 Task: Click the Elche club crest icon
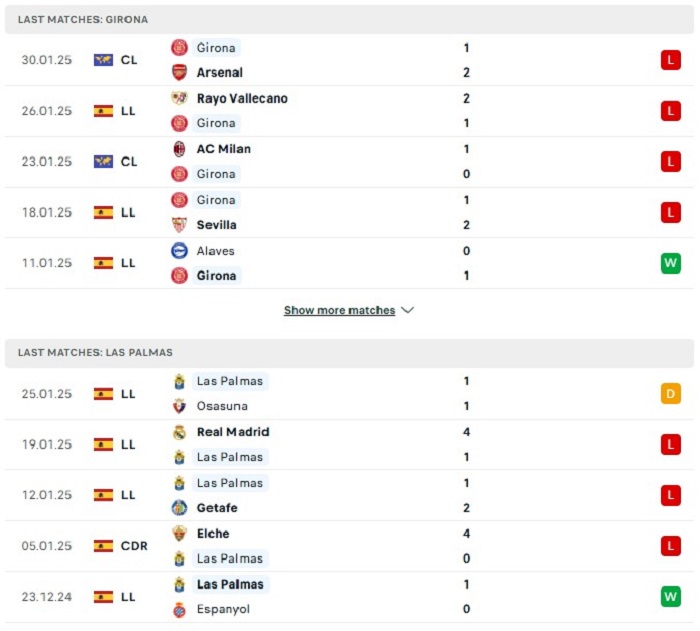(179, 534)
